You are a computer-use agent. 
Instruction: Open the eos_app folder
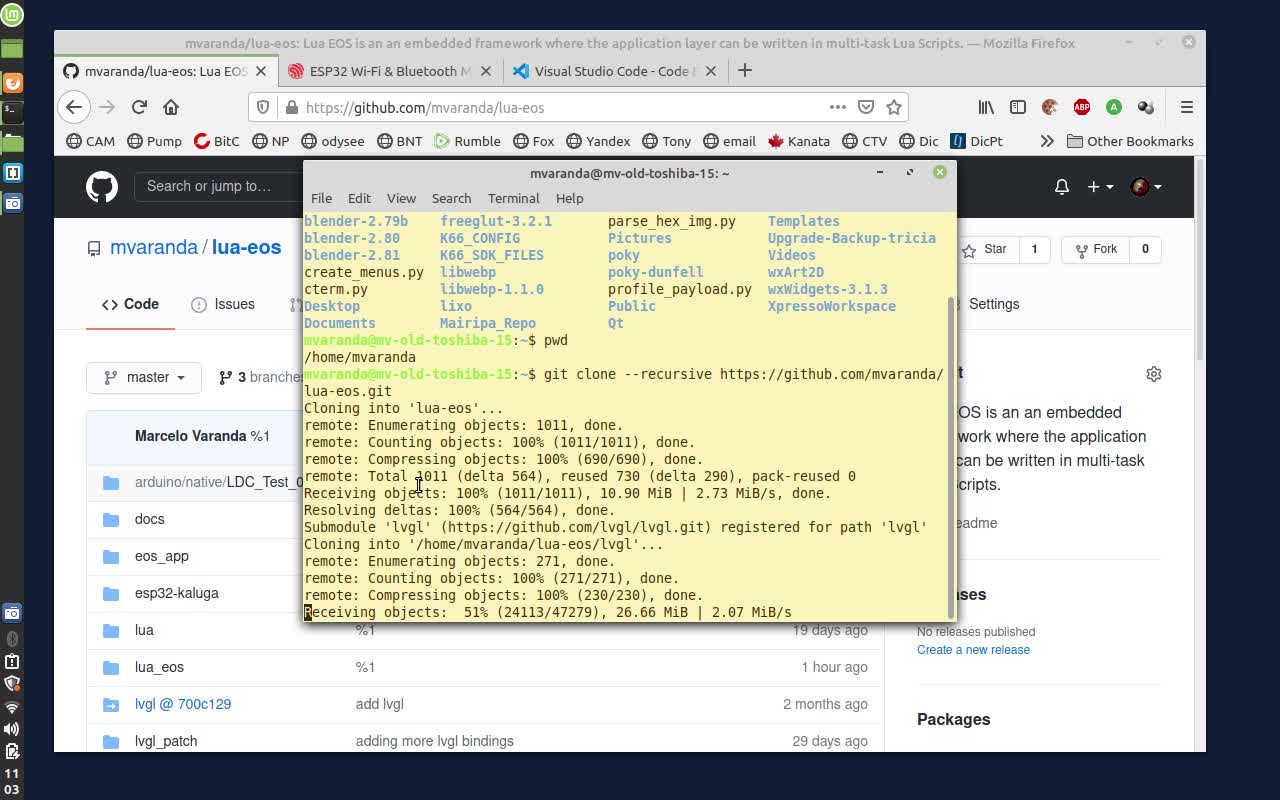coord(162,556)
